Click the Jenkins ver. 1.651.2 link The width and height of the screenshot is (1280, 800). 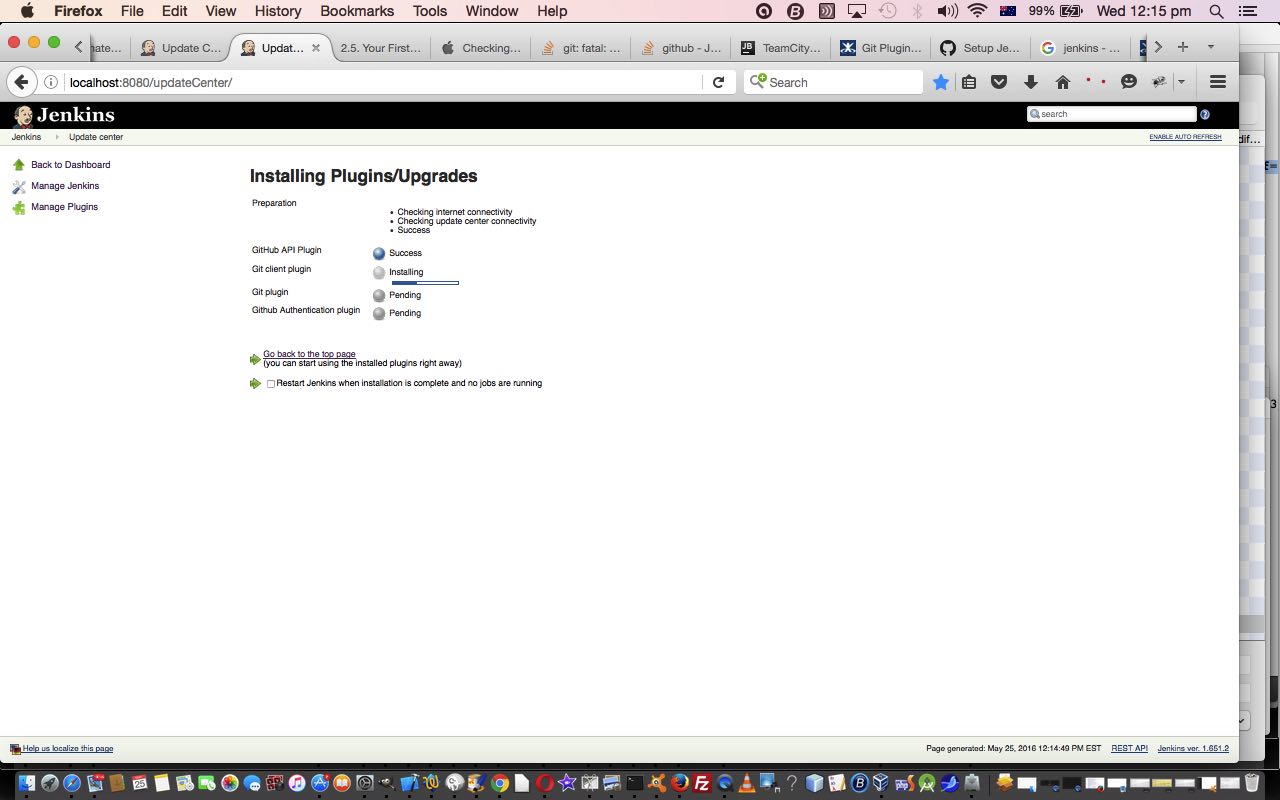pyautogui.click(x=1193, y=748)
